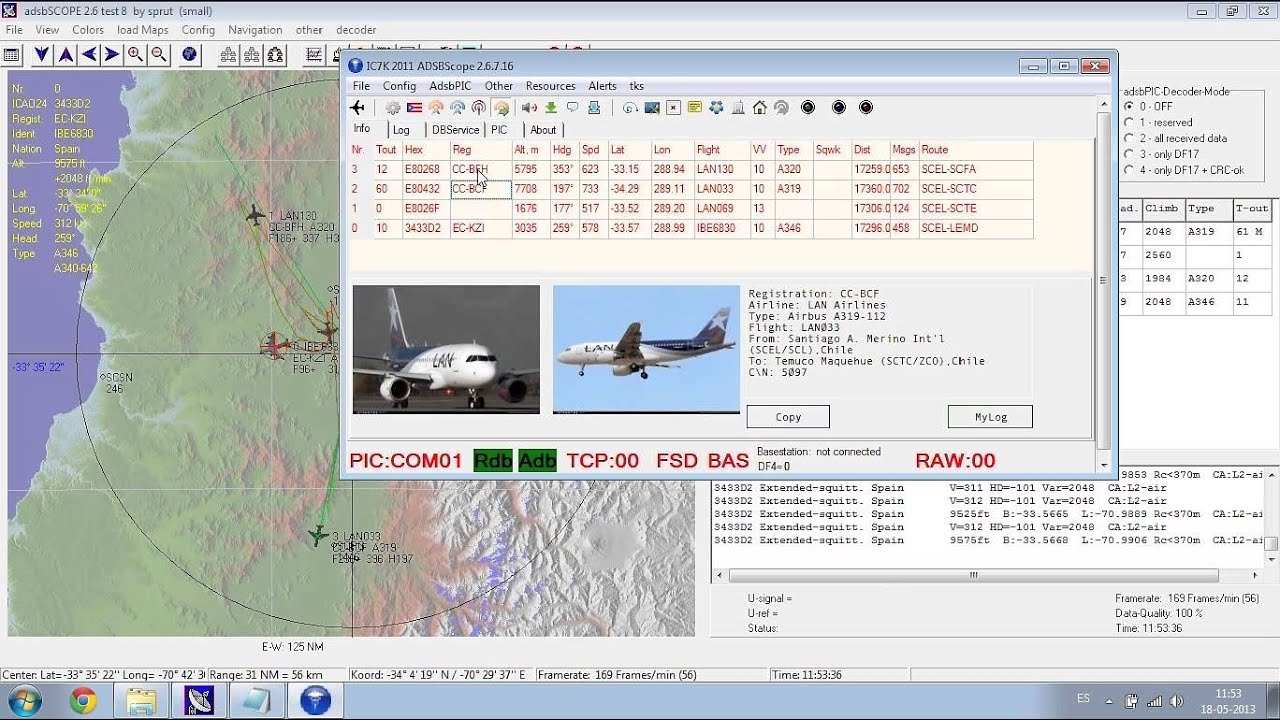Click the grey antenna icon next to home
1280x720 pixels.
[x=781, y=107]
